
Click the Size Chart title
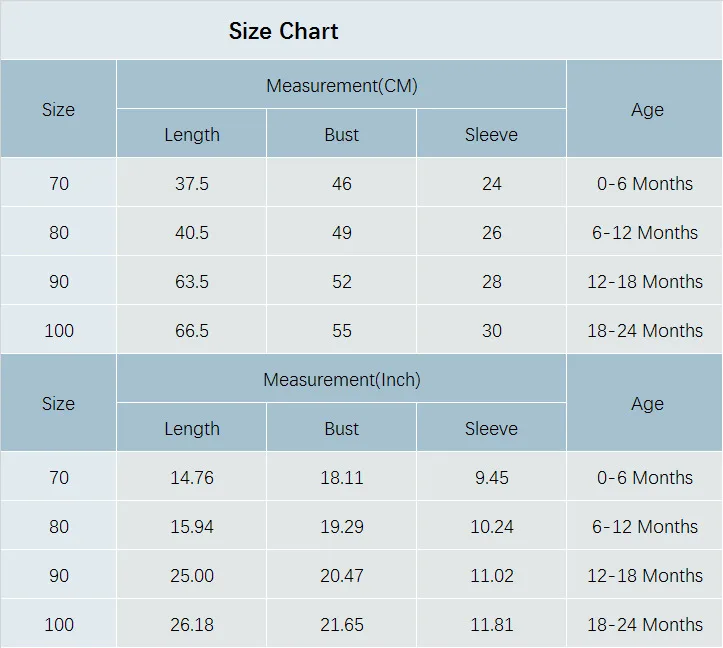click(283, 31)
